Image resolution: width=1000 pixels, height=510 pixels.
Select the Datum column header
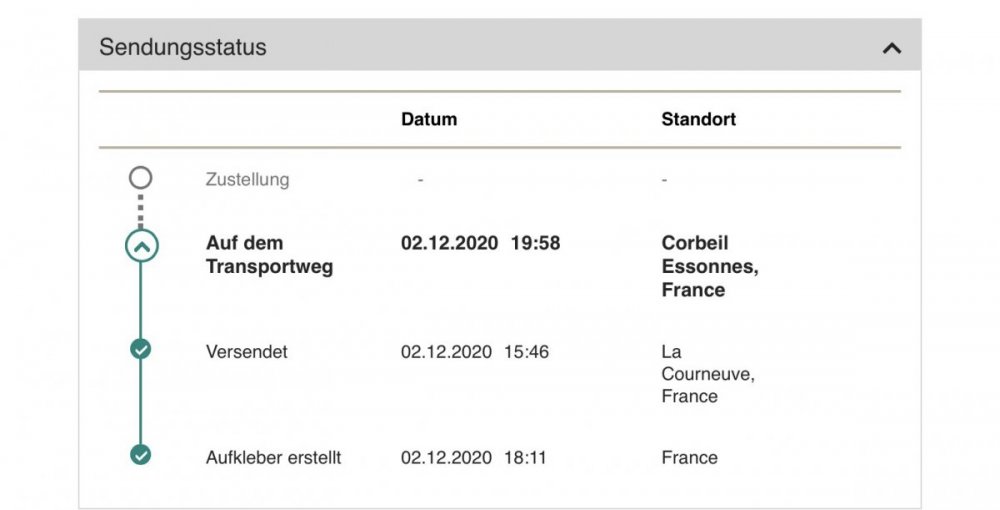[x=429, y=119]
